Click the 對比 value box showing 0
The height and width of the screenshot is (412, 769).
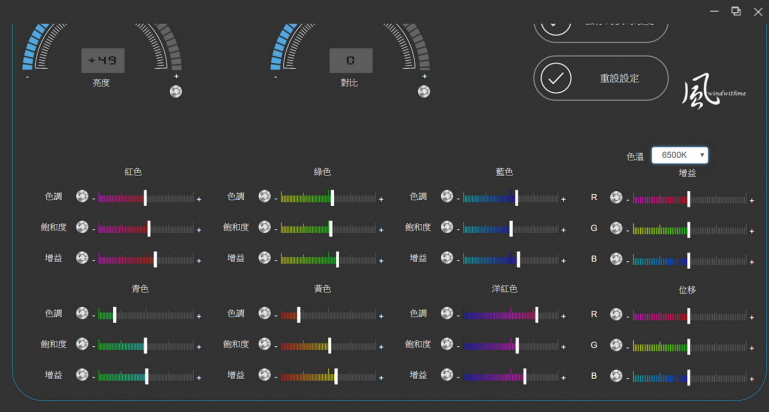[x=351, y=61]
